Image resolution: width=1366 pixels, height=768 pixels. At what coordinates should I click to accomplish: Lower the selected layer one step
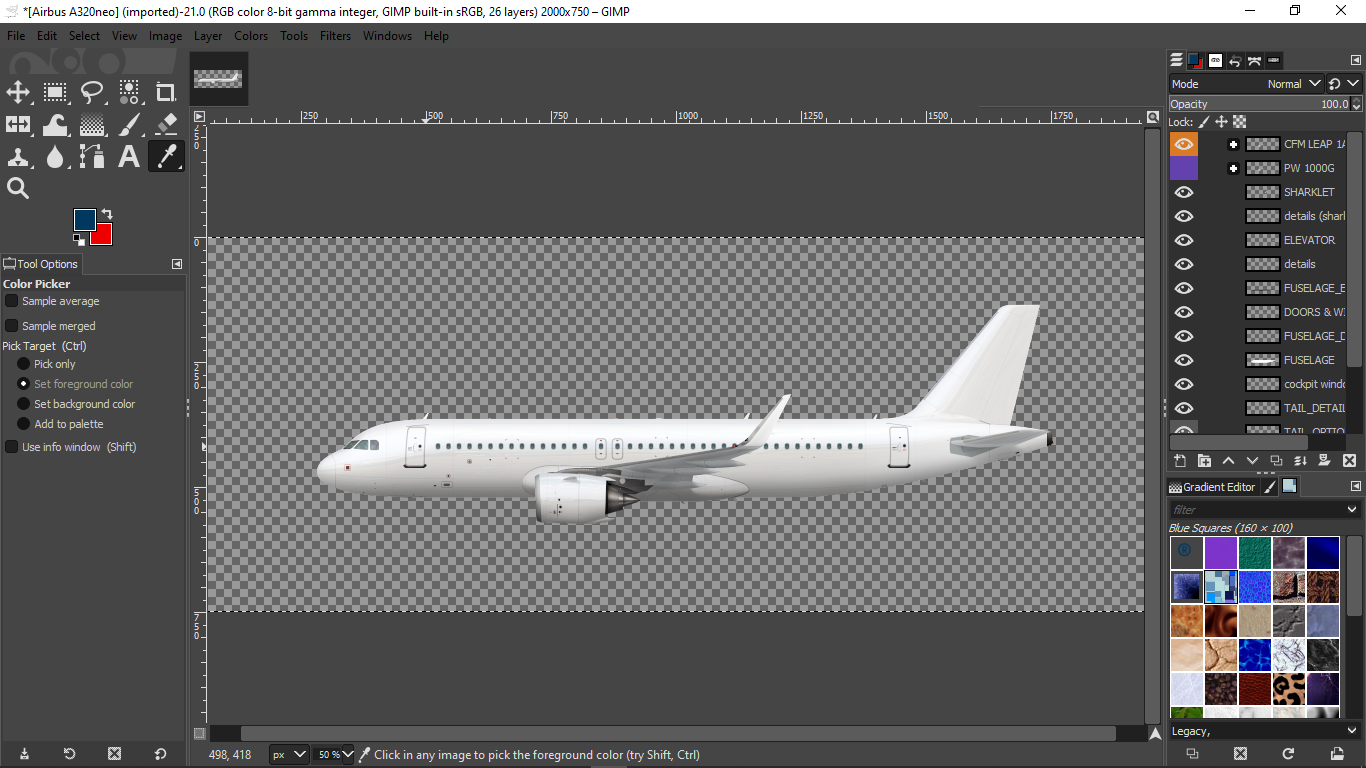[x=1252, y=461]
